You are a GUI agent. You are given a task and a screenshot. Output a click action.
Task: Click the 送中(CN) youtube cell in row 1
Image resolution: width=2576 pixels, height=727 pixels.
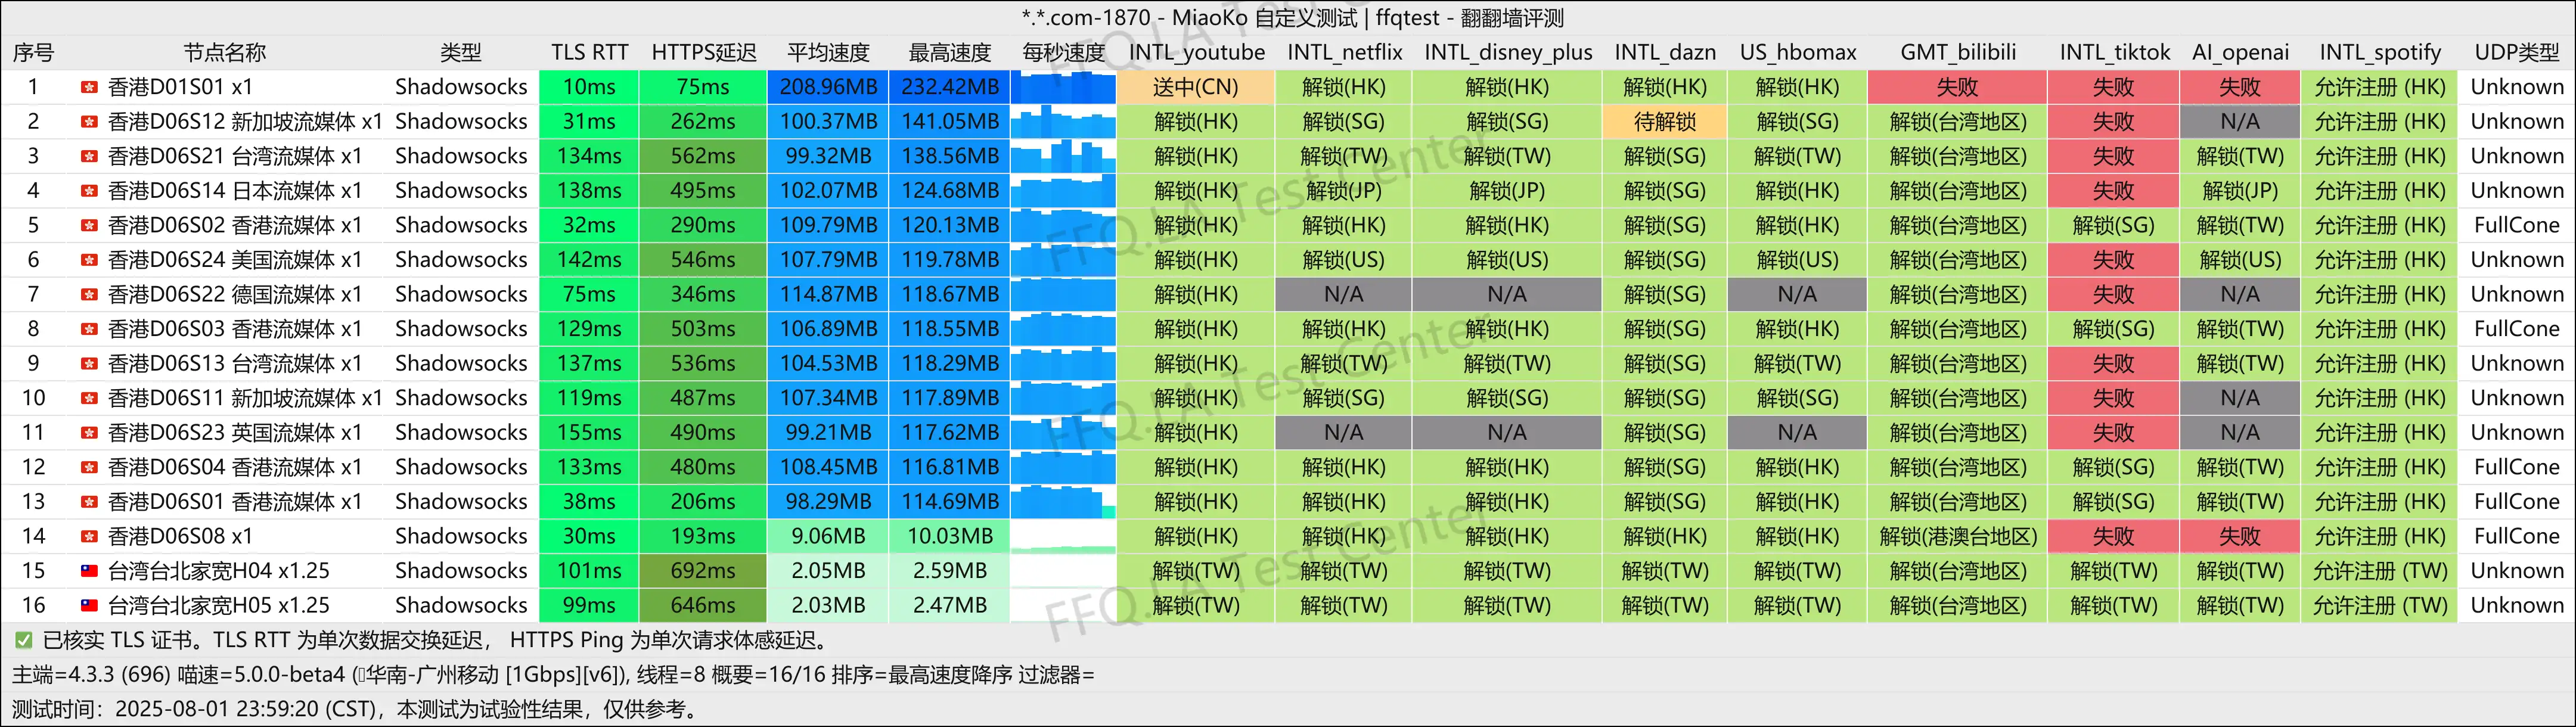[1196, 87]
